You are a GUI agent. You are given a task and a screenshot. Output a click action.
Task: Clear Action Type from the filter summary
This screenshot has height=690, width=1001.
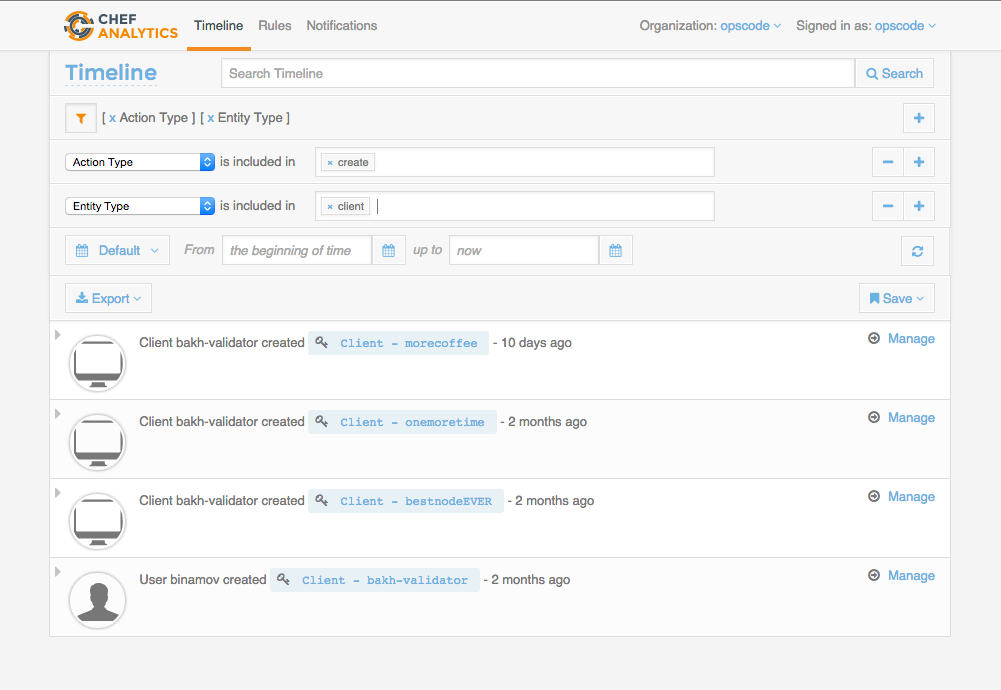[x=112, y=118]
